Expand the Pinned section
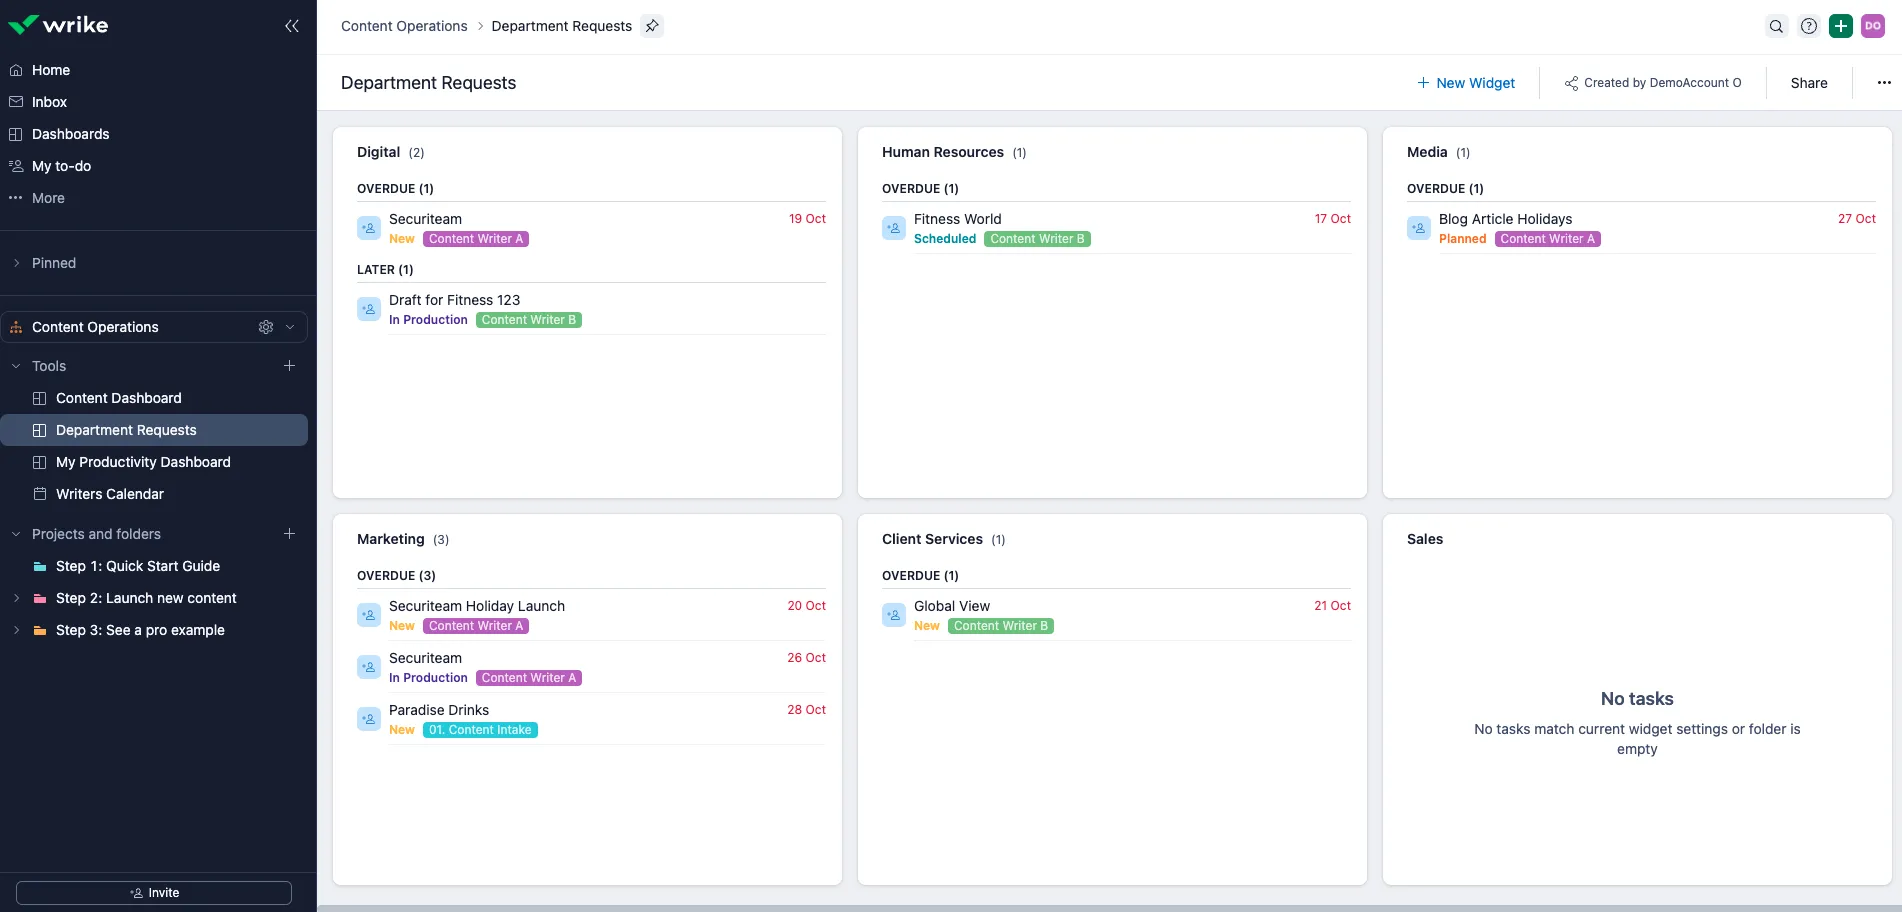The image size is (1902, 912). click(16, 263)
